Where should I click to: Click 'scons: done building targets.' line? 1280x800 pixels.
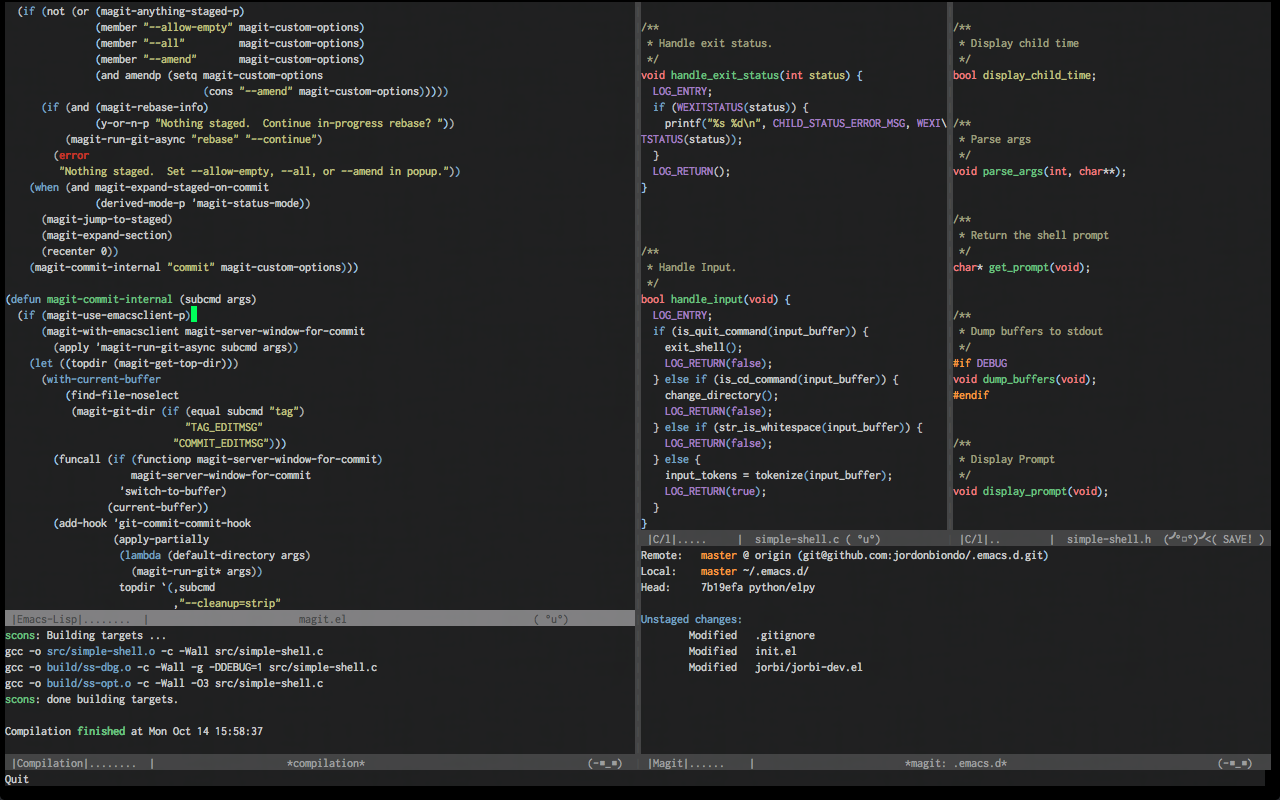92,699
